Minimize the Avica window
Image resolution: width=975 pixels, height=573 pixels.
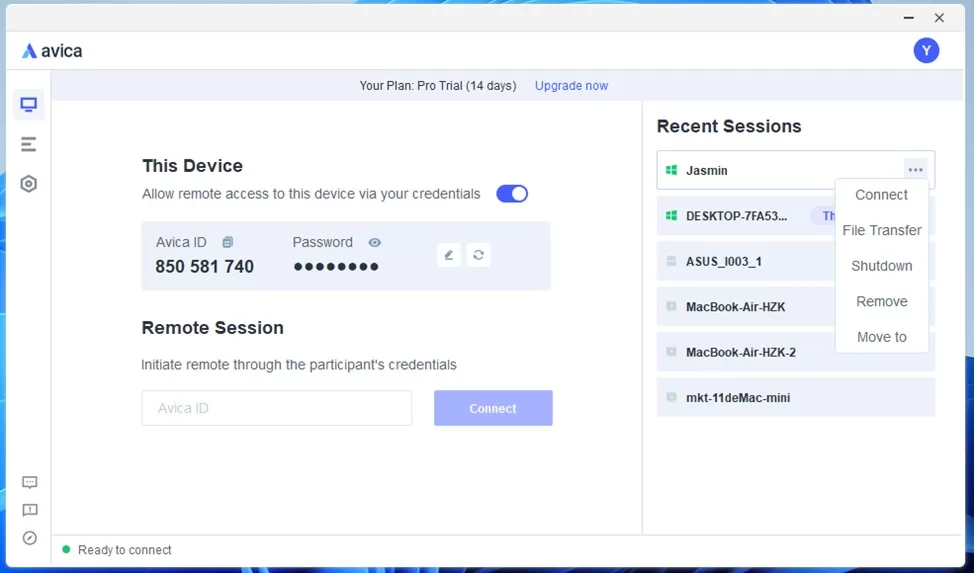(908, 18)
